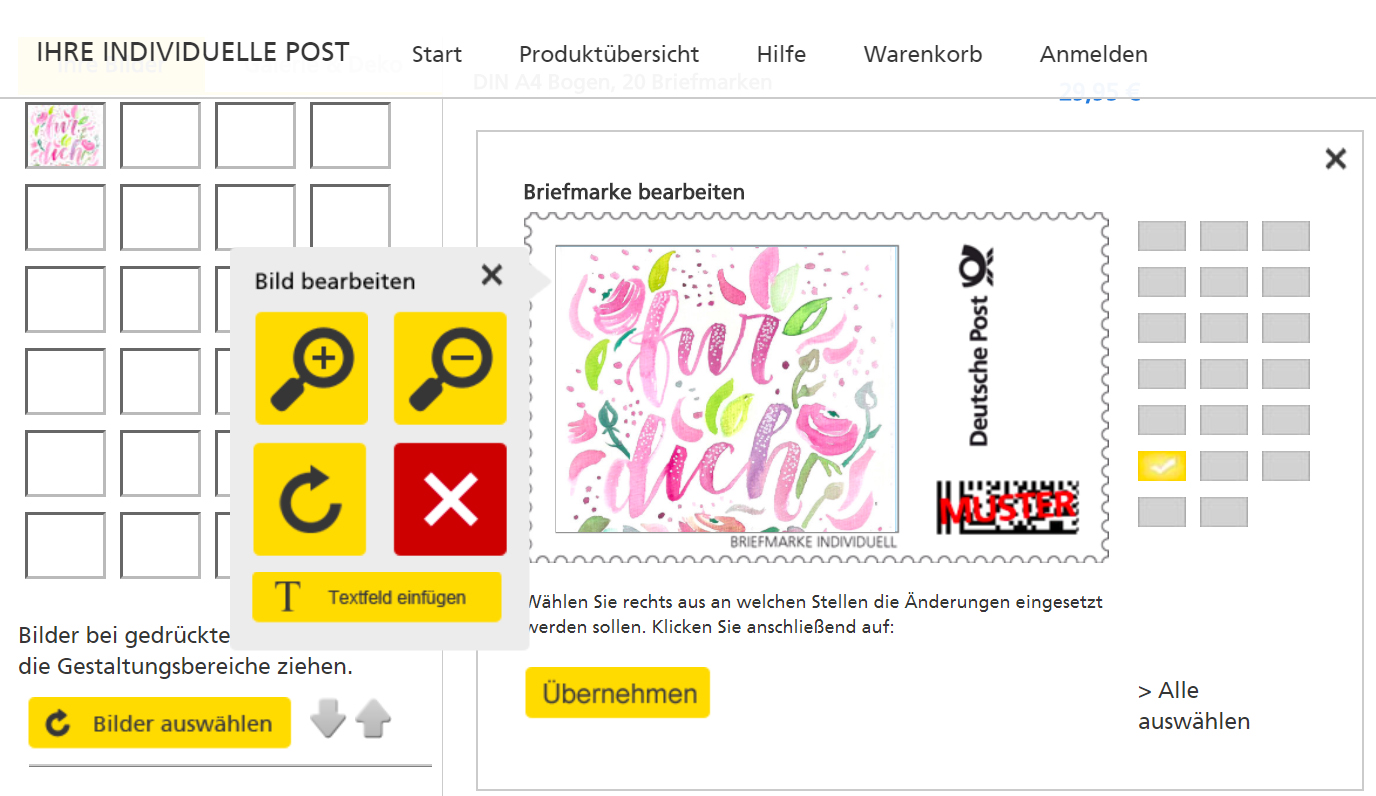Click the Bilder auswählen button
Image resolution: width=1376 pixels, height=796 pixels.
160,723
